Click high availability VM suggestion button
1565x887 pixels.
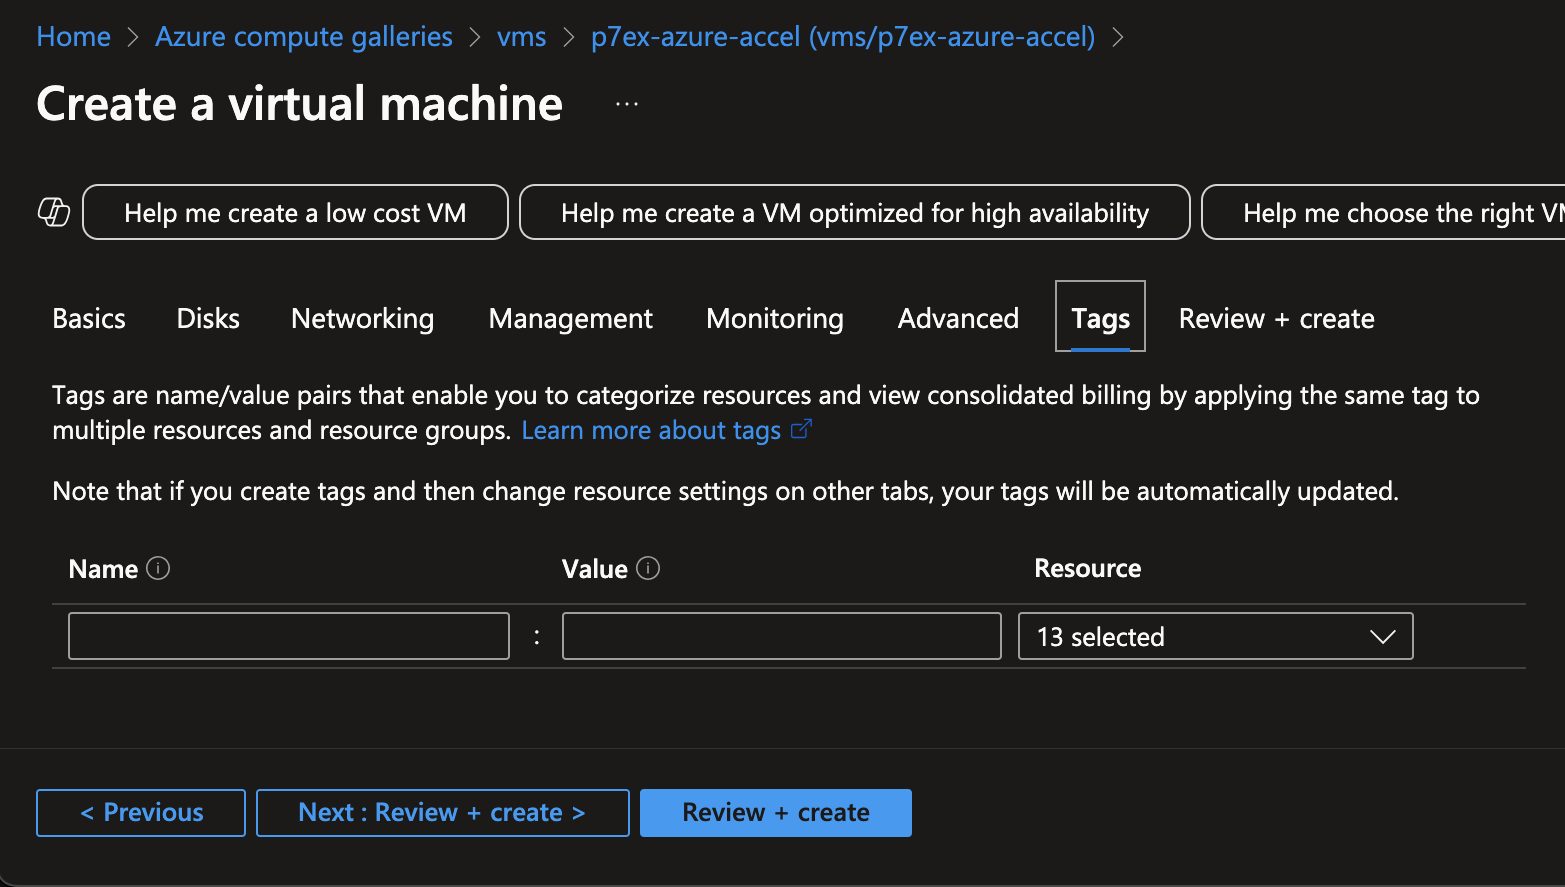[x=854, y=212]
